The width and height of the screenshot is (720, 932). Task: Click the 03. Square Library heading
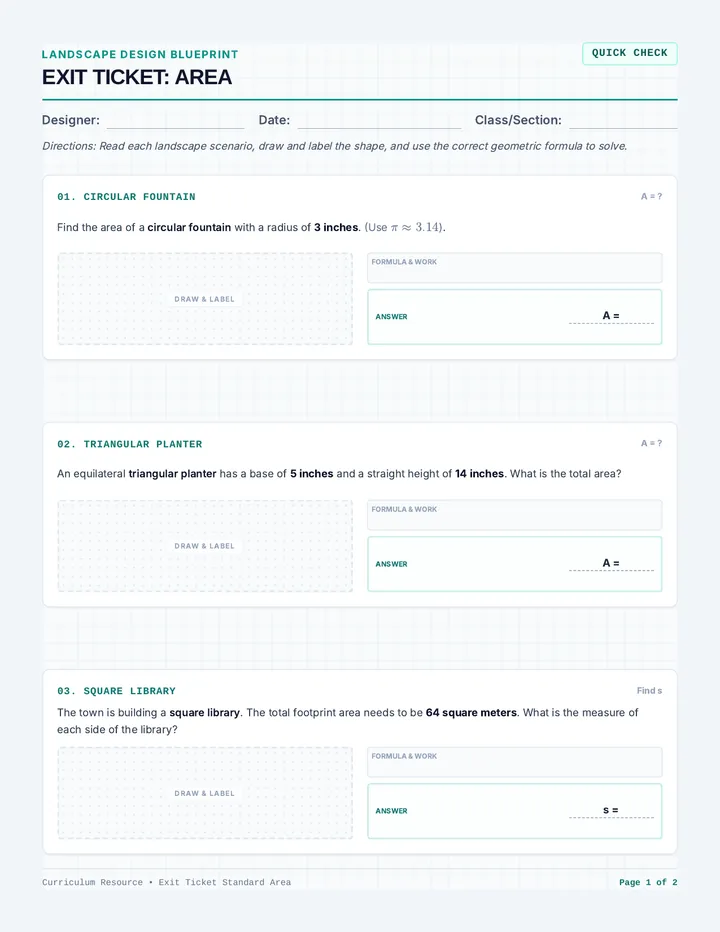point(117,691)
